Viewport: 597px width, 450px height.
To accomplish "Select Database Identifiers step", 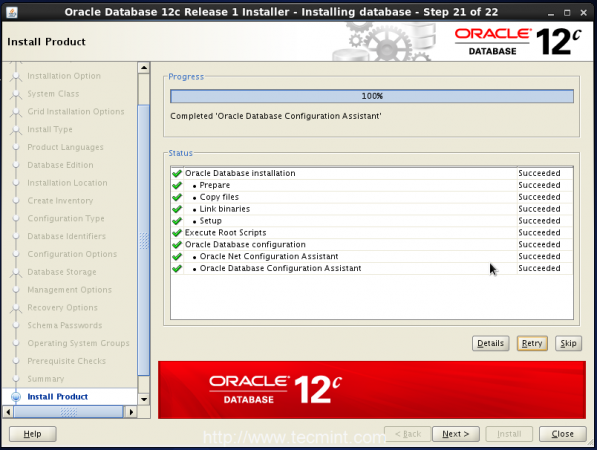I will click(x=67, y=236).
